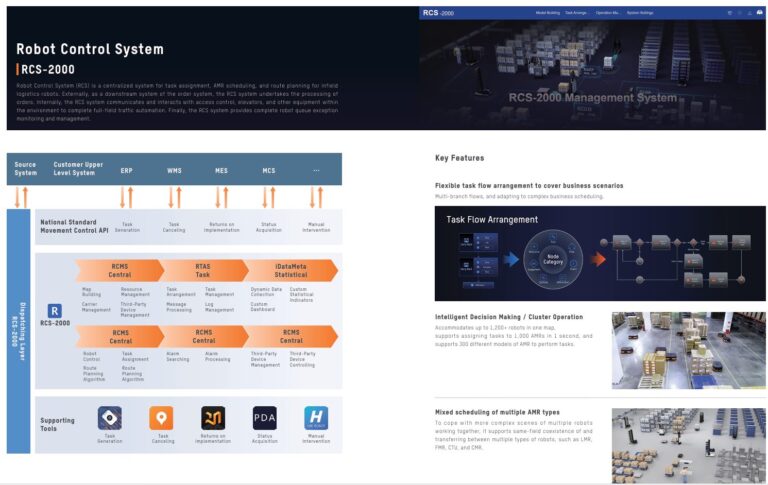
Task: Click the Task Management item under RTAS Task
Action: point(219,292)
